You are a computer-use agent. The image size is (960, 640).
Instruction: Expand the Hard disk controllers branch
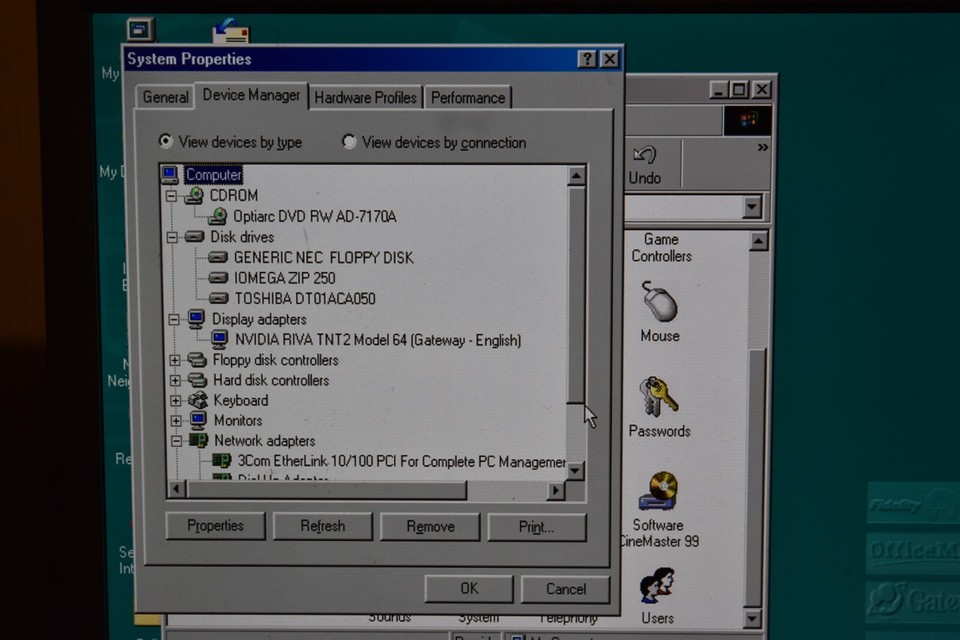tap(176, 380)
